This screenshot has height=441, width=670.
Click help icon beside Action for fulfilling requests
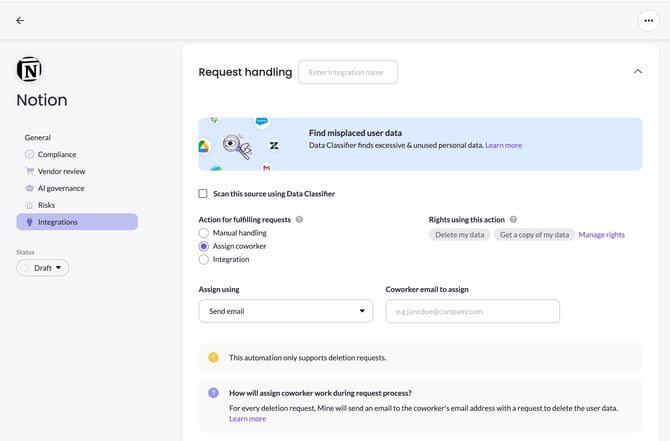299,220
